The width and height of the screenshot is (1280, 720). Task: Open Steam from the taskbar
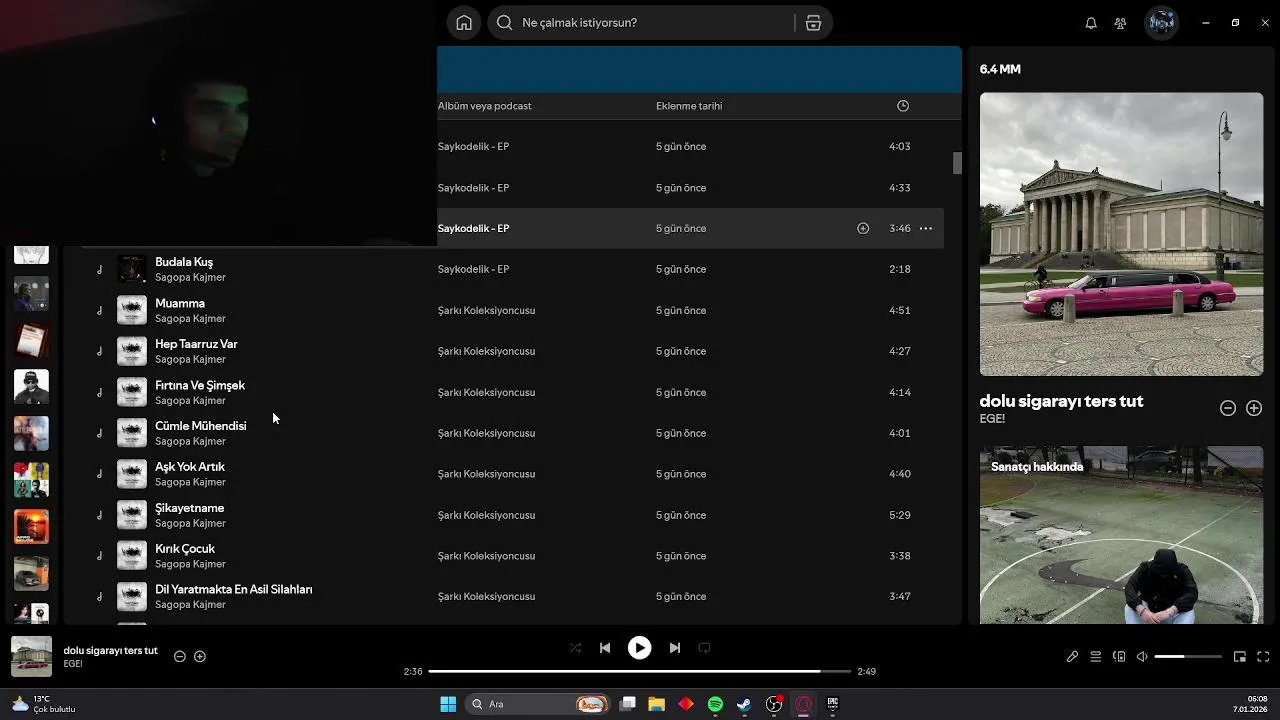[744, 704]
